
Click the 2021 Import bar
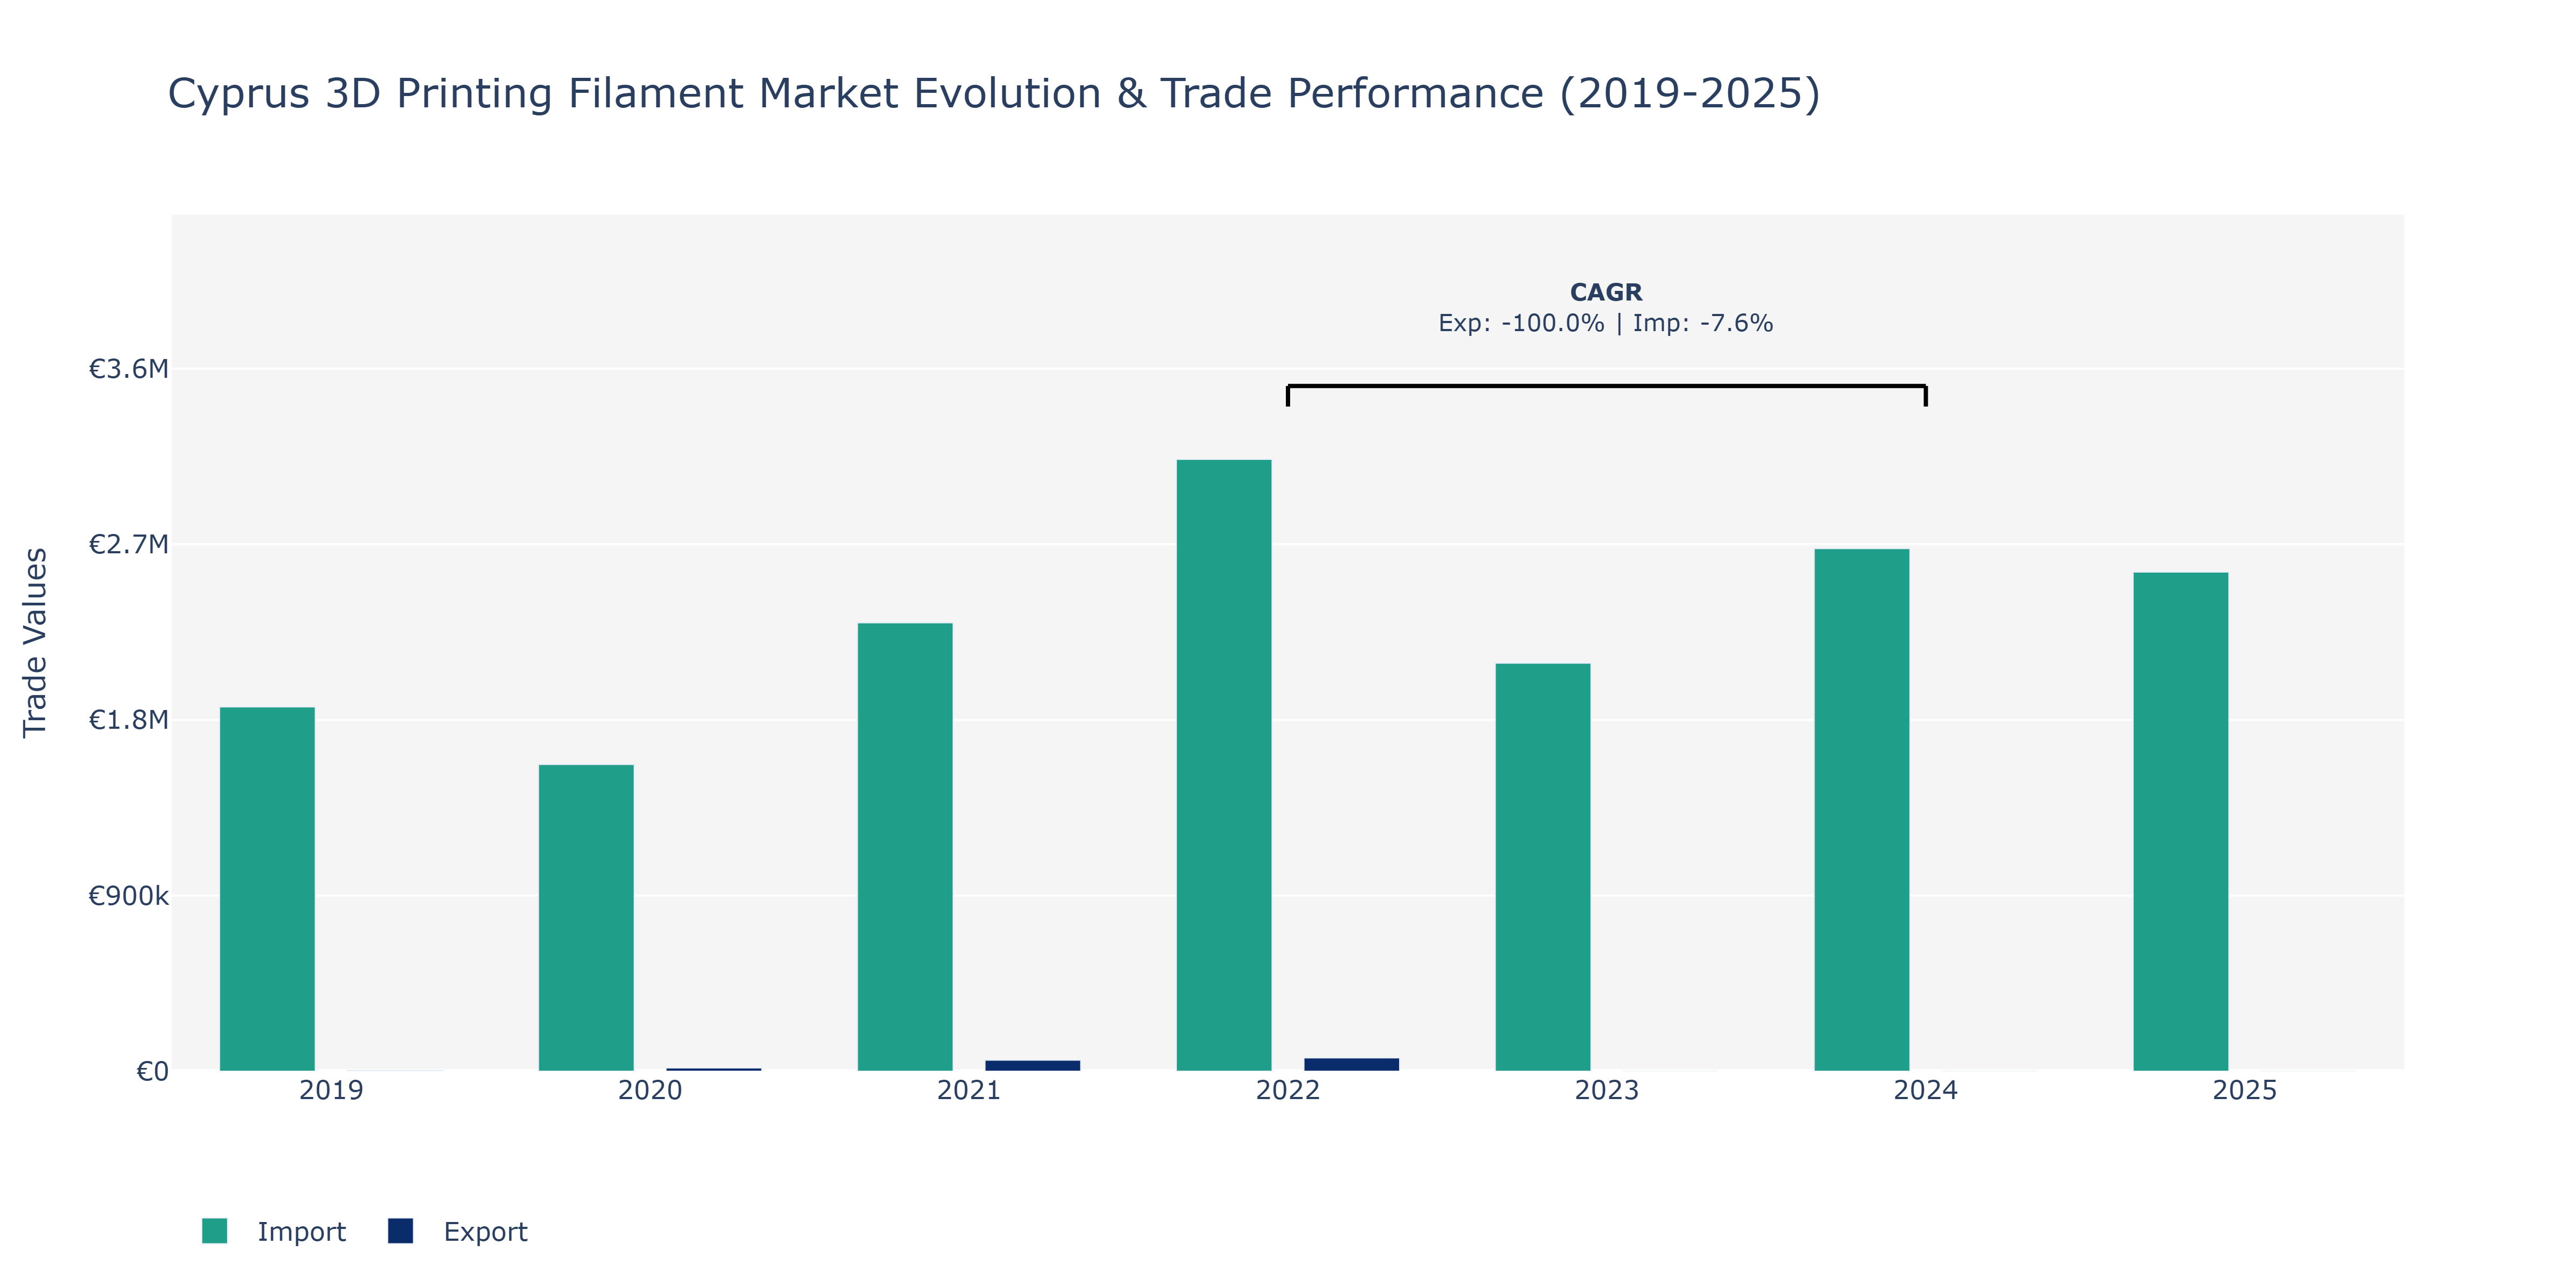tap(905, 847)
